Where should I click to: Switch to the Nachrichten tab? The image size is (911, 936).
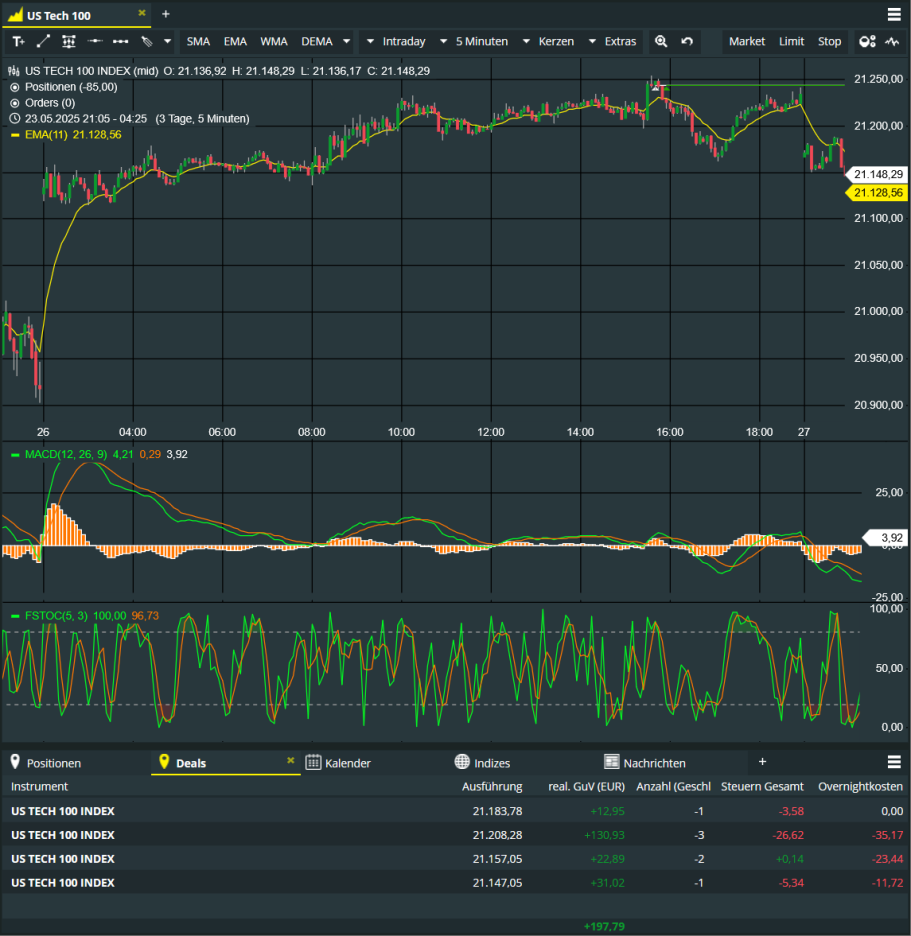pos(645,763)
